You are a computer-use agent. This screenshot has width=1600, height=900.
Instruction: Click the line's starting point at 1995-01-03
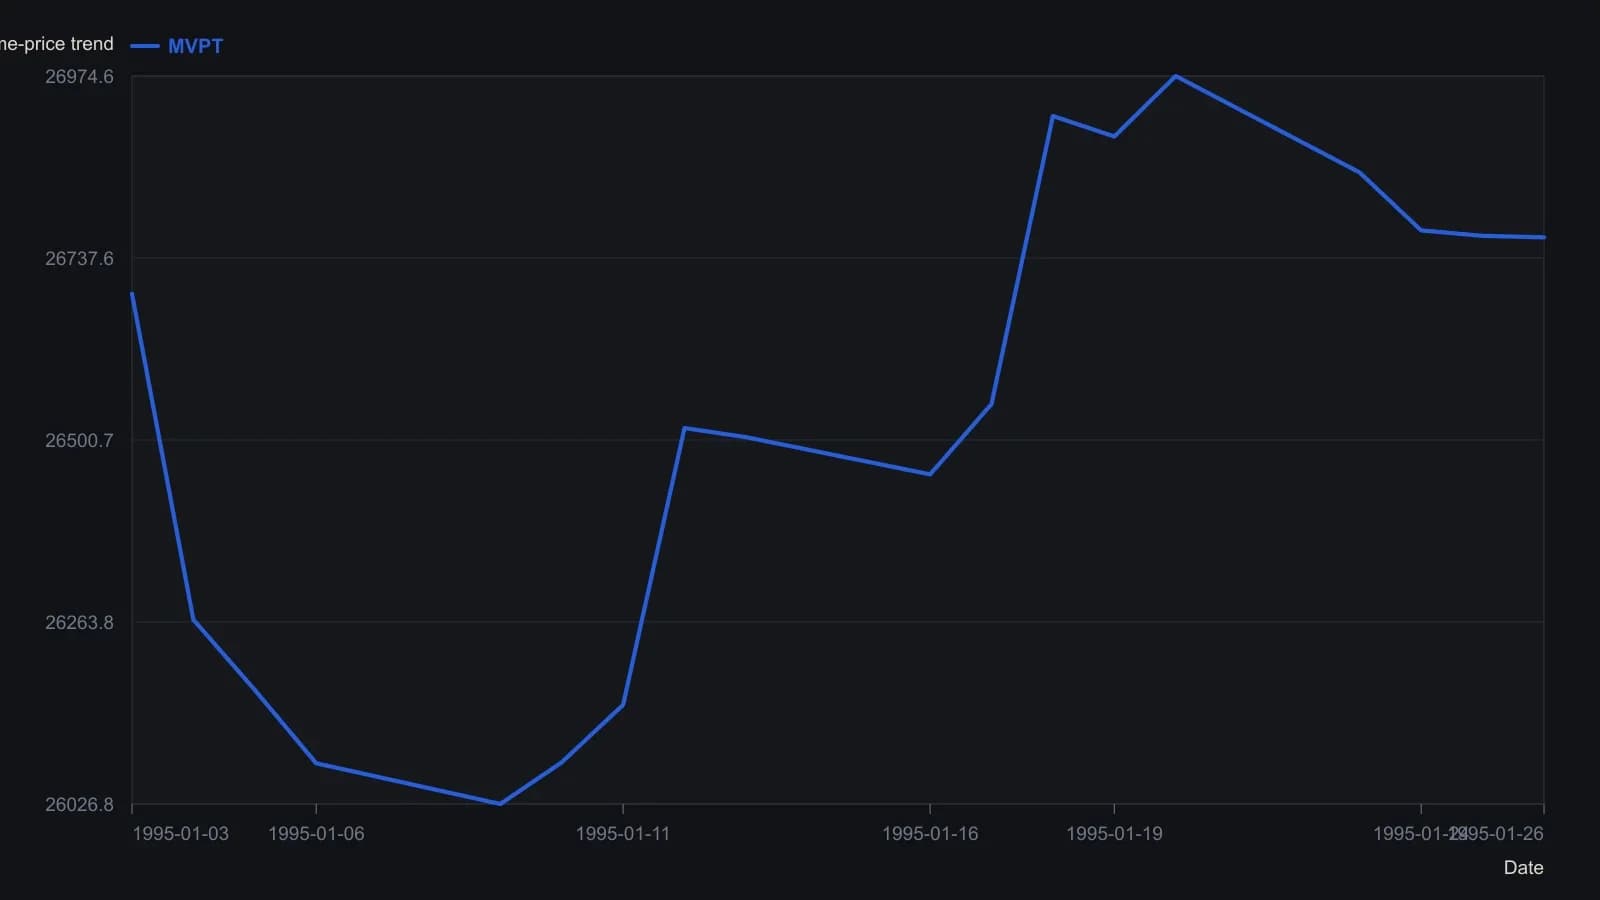[x=132, y=293]
